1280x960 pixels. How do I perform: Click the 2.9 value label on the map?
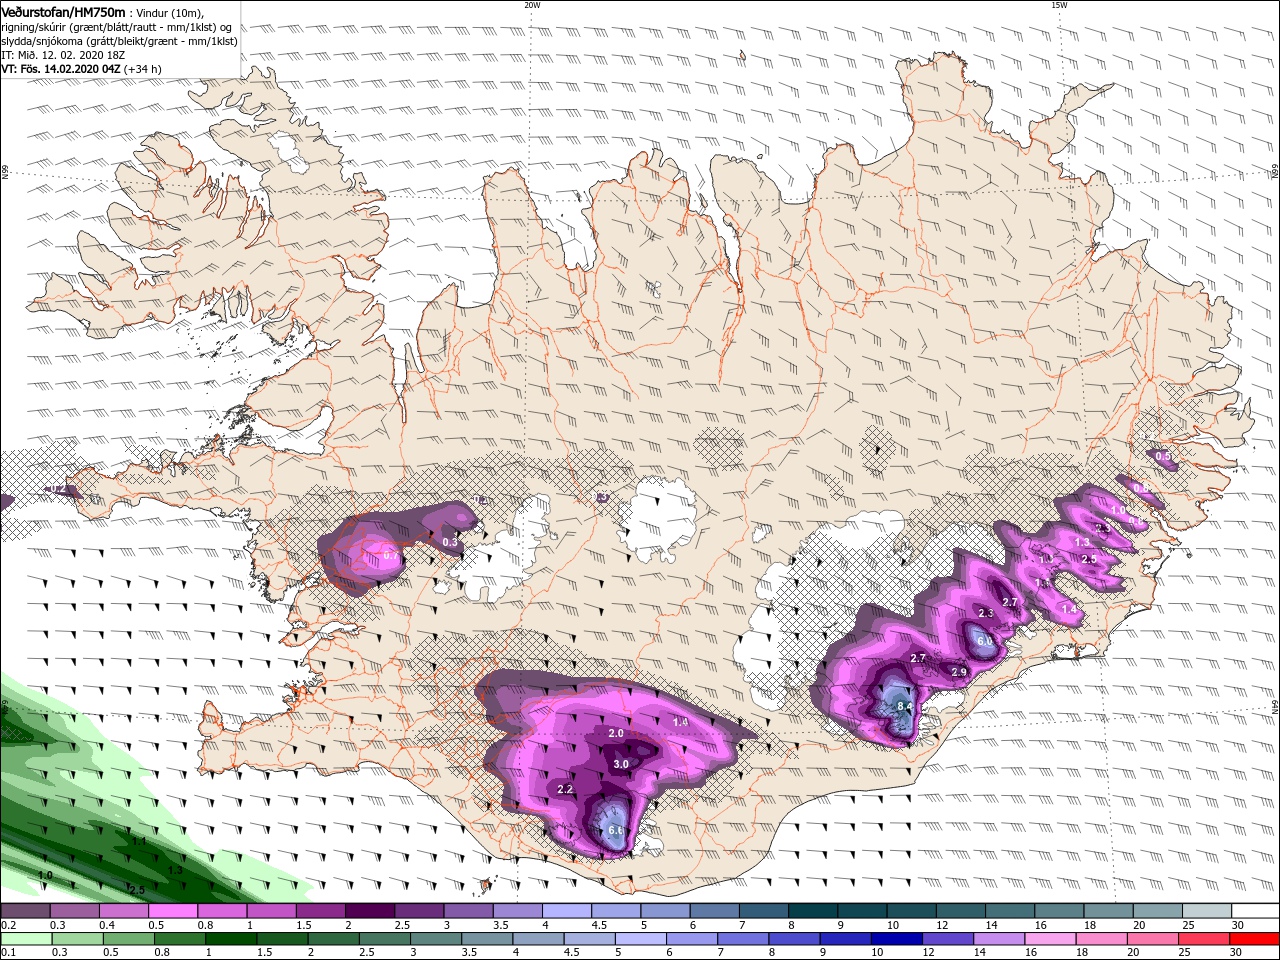click(959, 672)
